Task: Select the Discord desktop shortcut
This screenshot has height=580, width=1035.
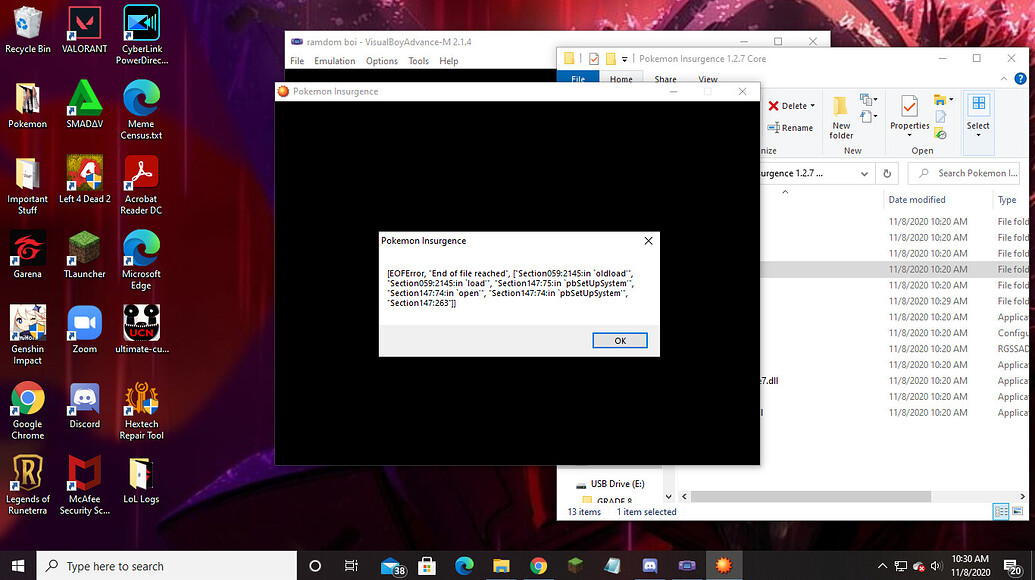Action: (84, 405)
